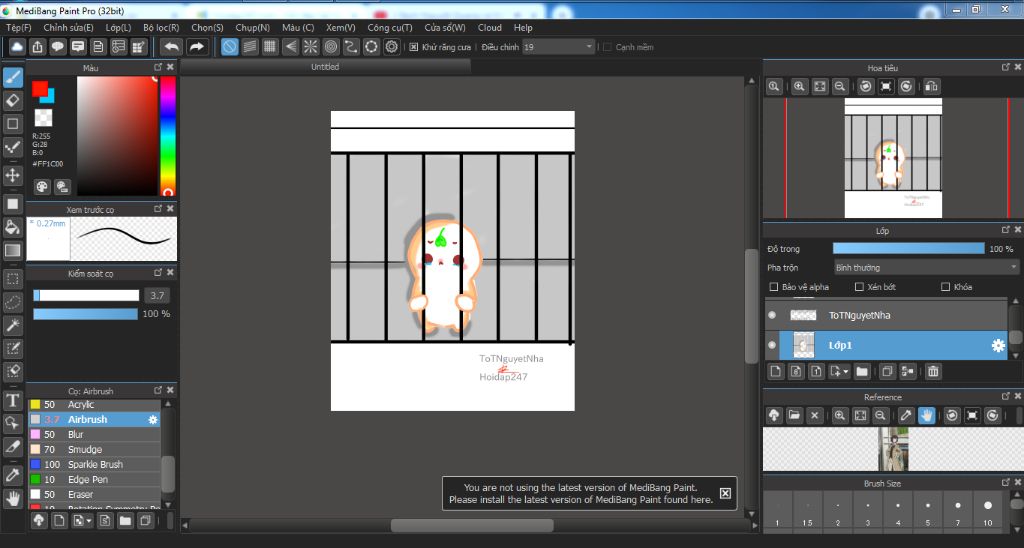Enable the radial snap guide
1024x548 pixels.
click(x=310, y=46)
